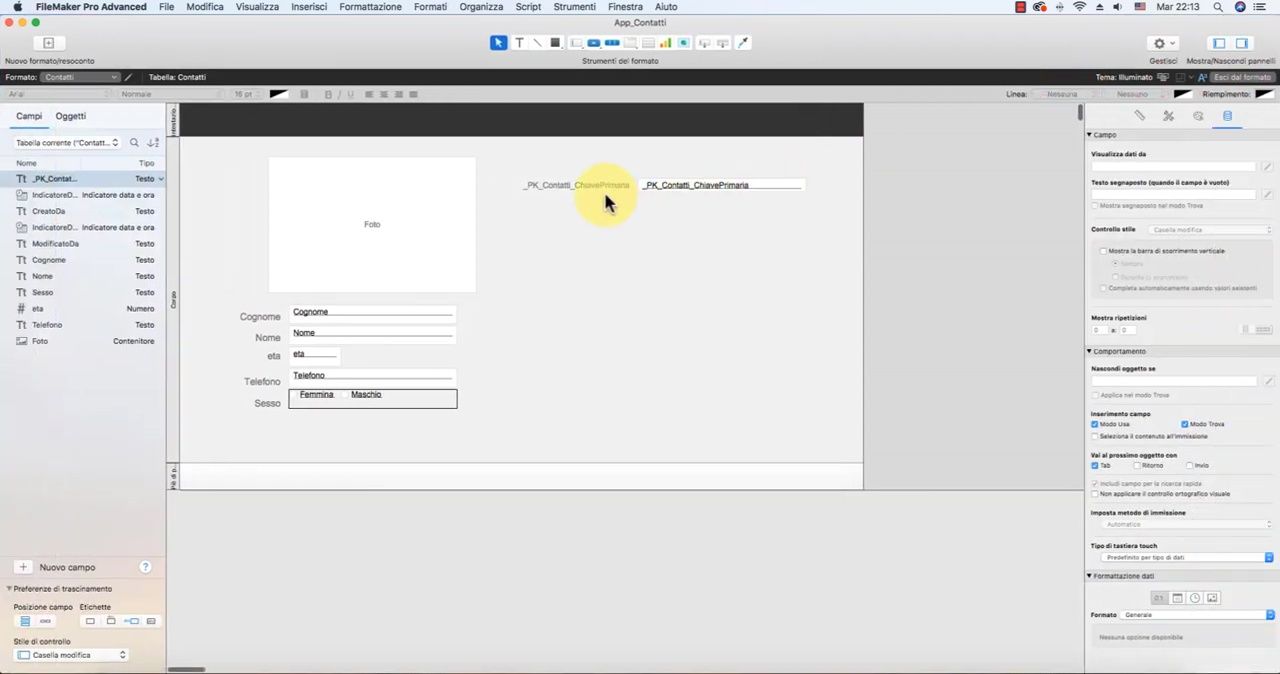The image size is (1280, 674).
Task: Click the Wi-Fi status icon
Action: tap(1080, 7)
